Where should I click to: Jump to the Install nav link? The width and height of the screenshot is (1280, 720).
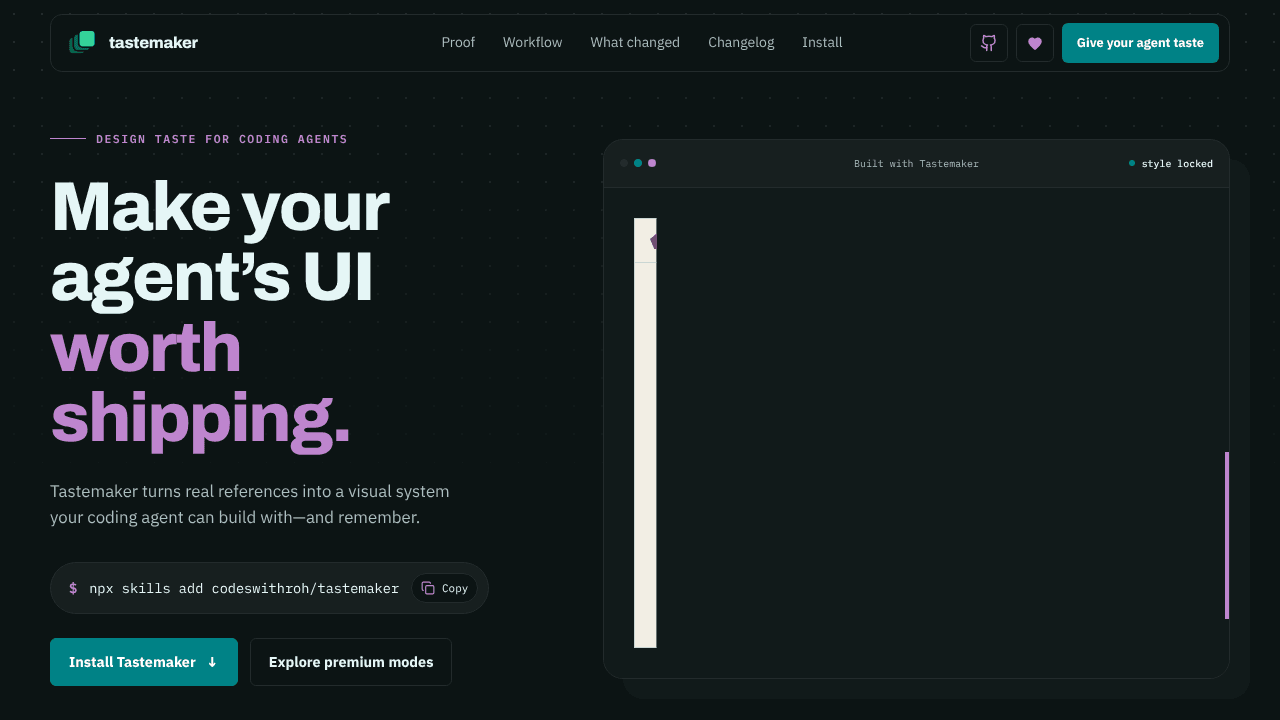(x=822, y=42)
